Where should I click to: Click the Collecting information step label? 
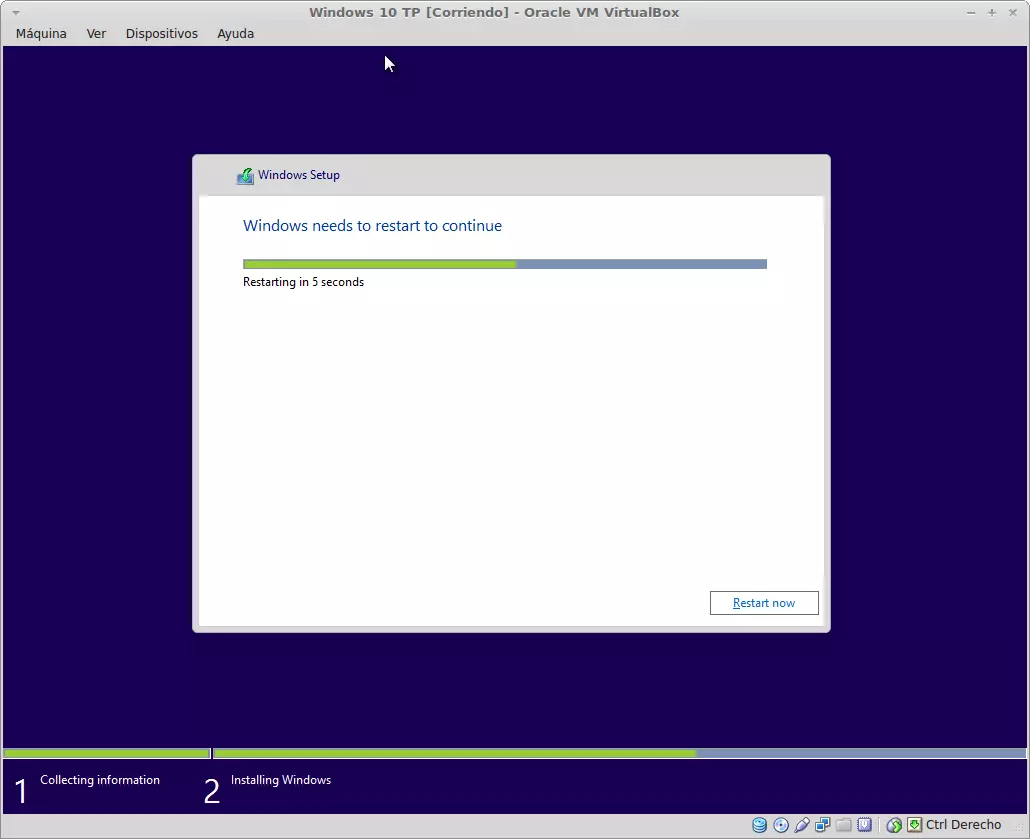[x=100, y=780]
